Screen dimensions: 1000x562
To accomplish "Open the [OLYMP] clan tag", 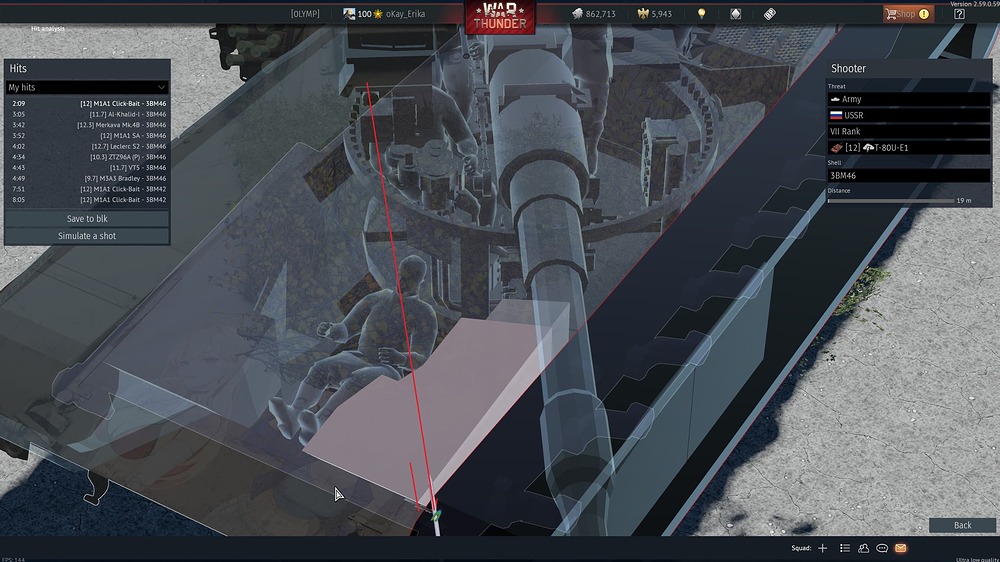I will (x=305, y=13).
